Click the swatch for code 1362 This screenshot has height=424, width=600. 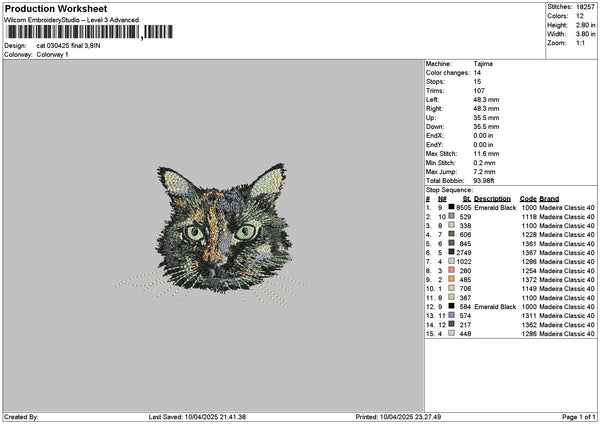tap(452, 325)
